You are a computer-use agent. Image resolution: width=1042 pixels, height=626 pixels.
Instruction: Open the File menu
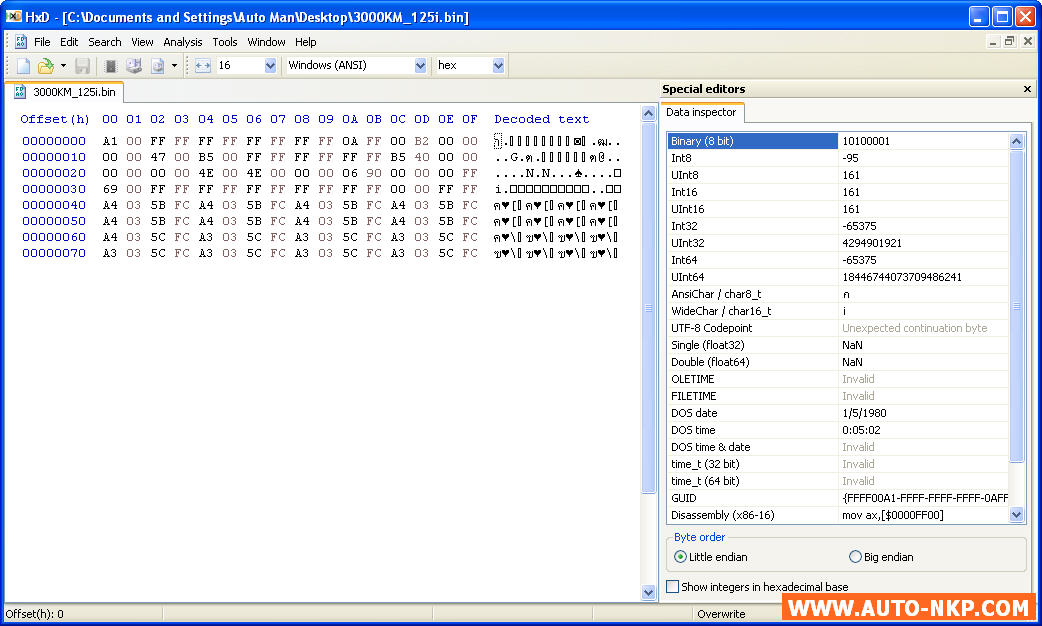[42, 42]
